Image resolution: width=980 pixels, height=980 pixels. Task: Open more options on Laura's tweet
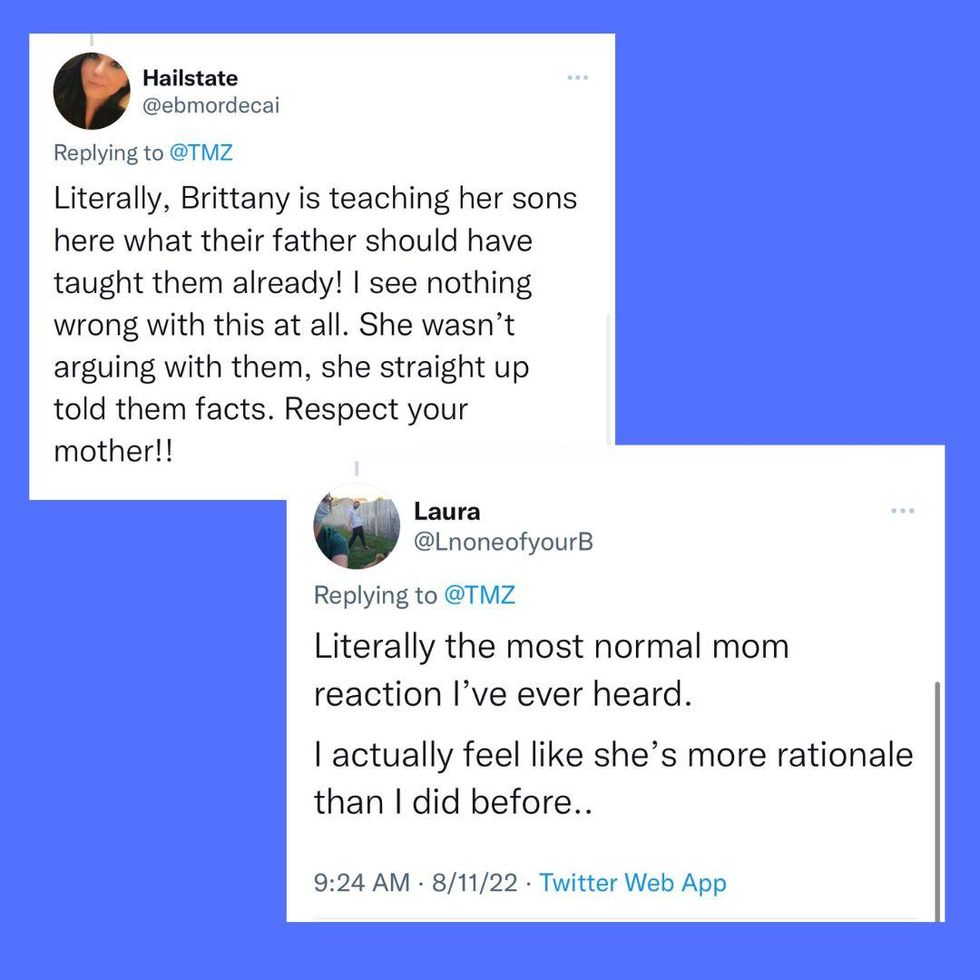point(902,512)
